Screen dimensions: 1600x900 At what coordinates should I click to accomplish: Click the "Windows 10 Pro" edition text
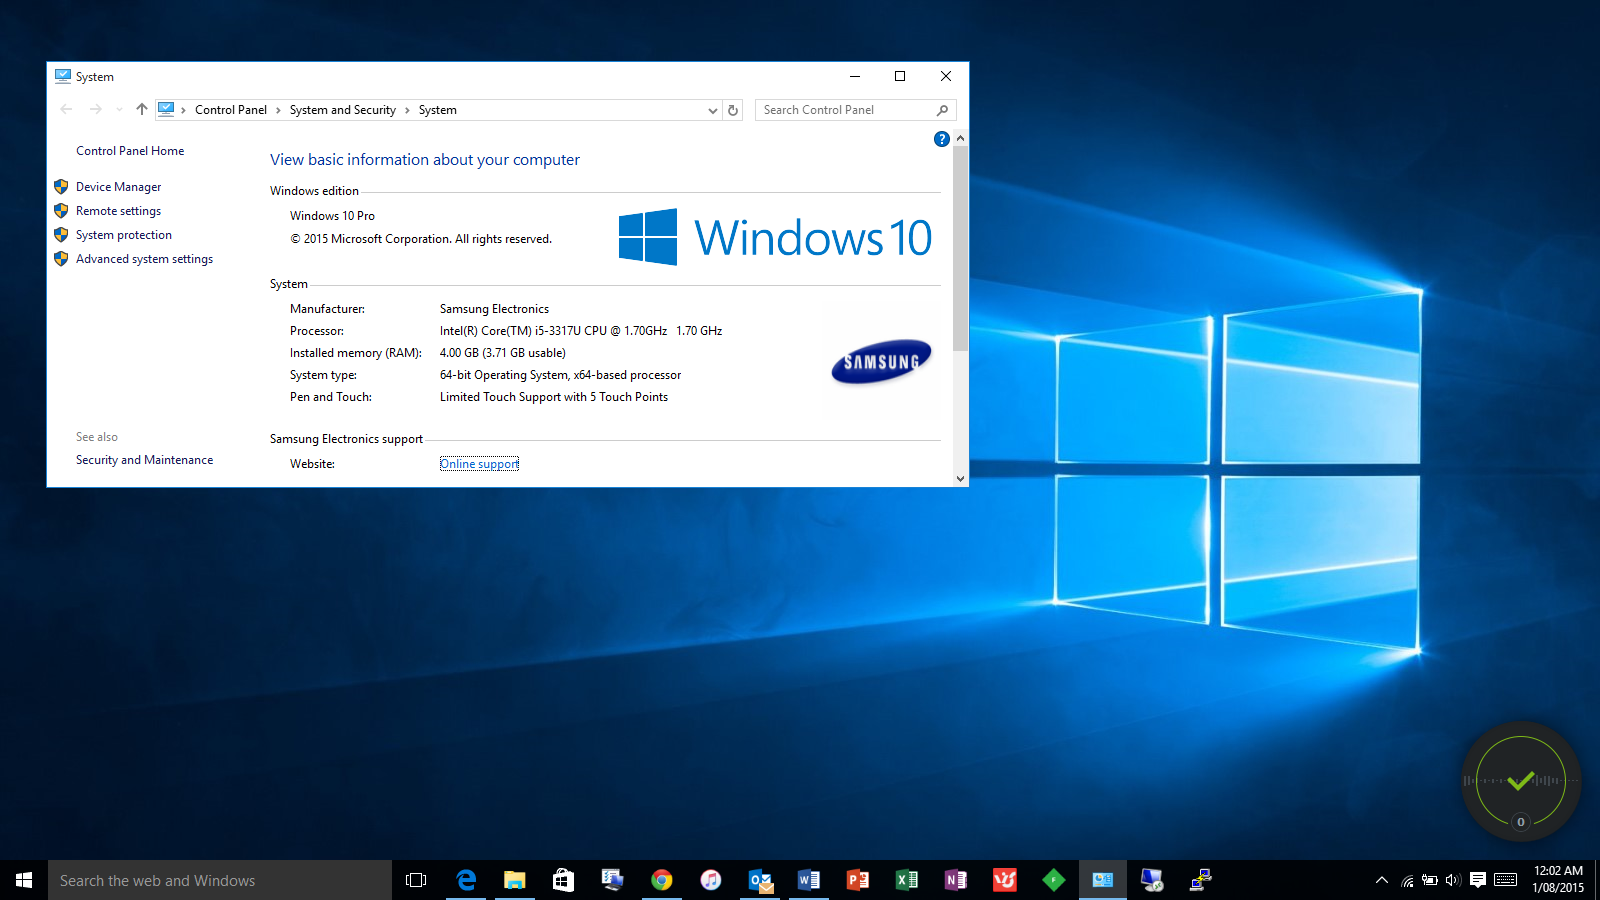(332, 216)
